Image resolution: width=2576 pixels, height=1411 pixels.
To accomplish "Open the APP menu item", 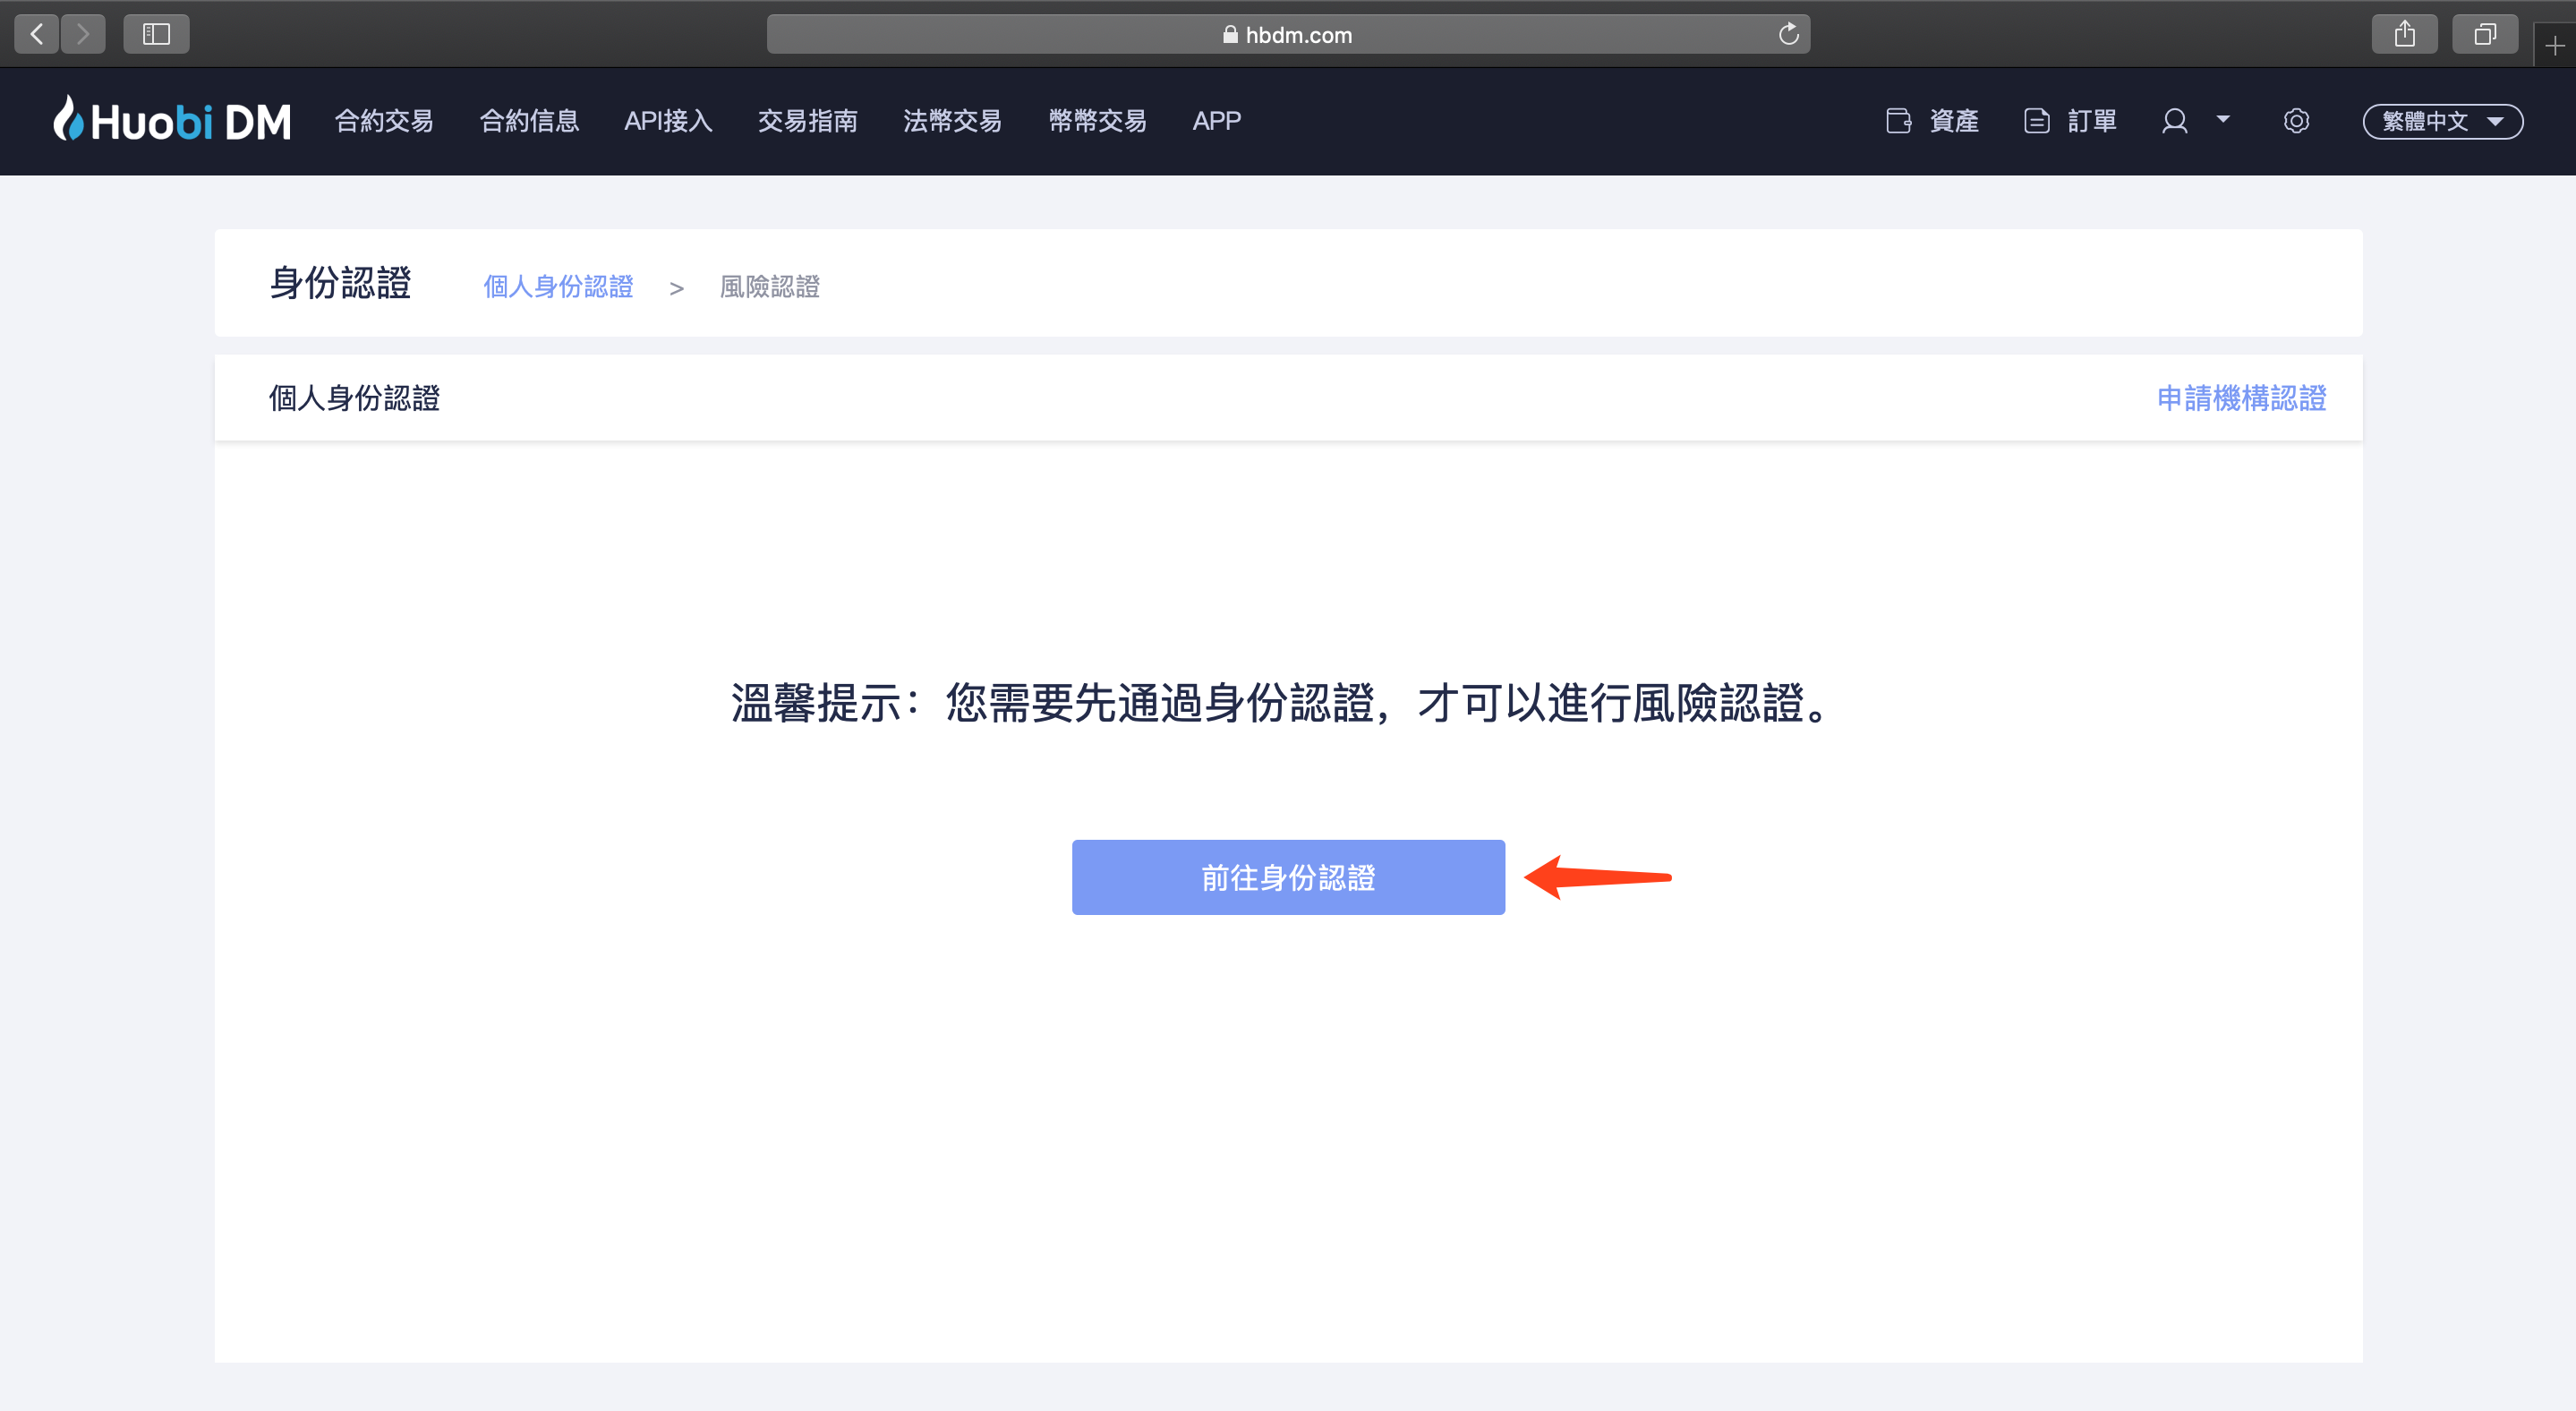I will tap(1216, 121).
